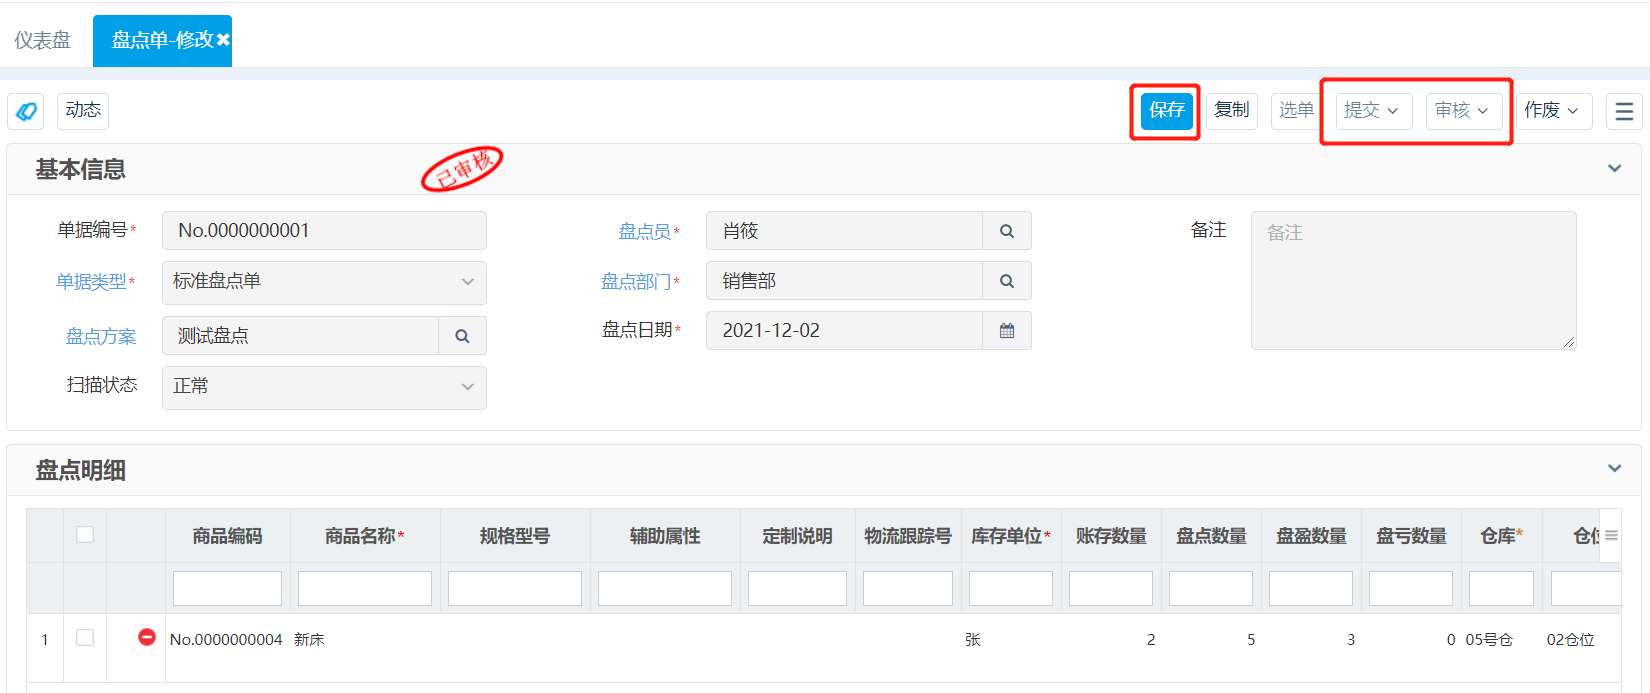Click the filter box under 商品编码
The width and height of the screenshot is (1650, 693).
(228, 588)
